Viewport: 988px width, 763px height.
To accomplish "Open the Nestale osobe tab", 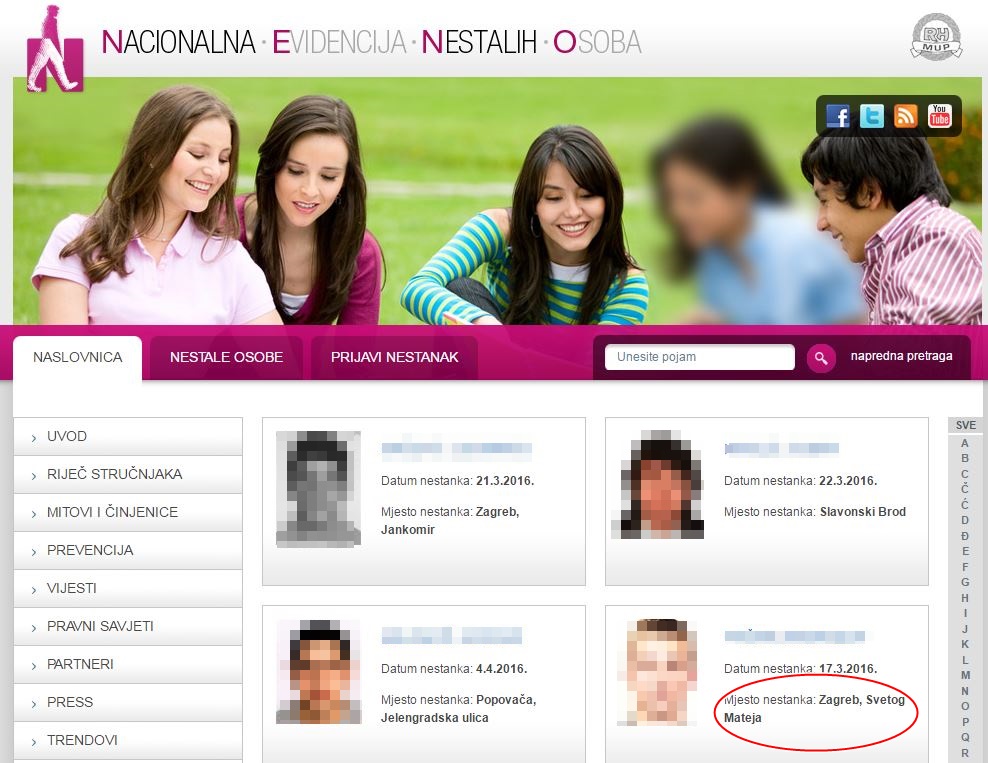I will click(x=226, y=357).
